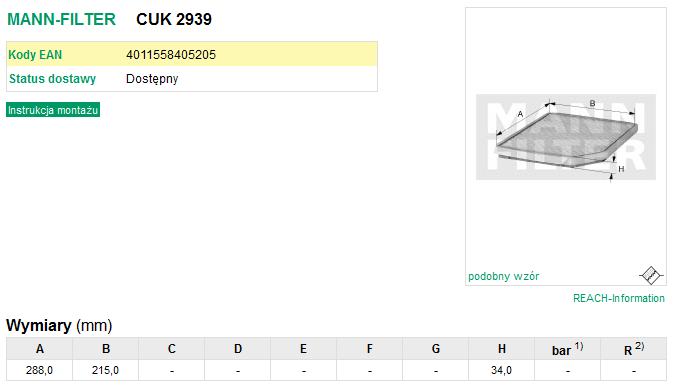Select the 288,0 dimension value
The image size is (674, 388).
tap(39, 370)
